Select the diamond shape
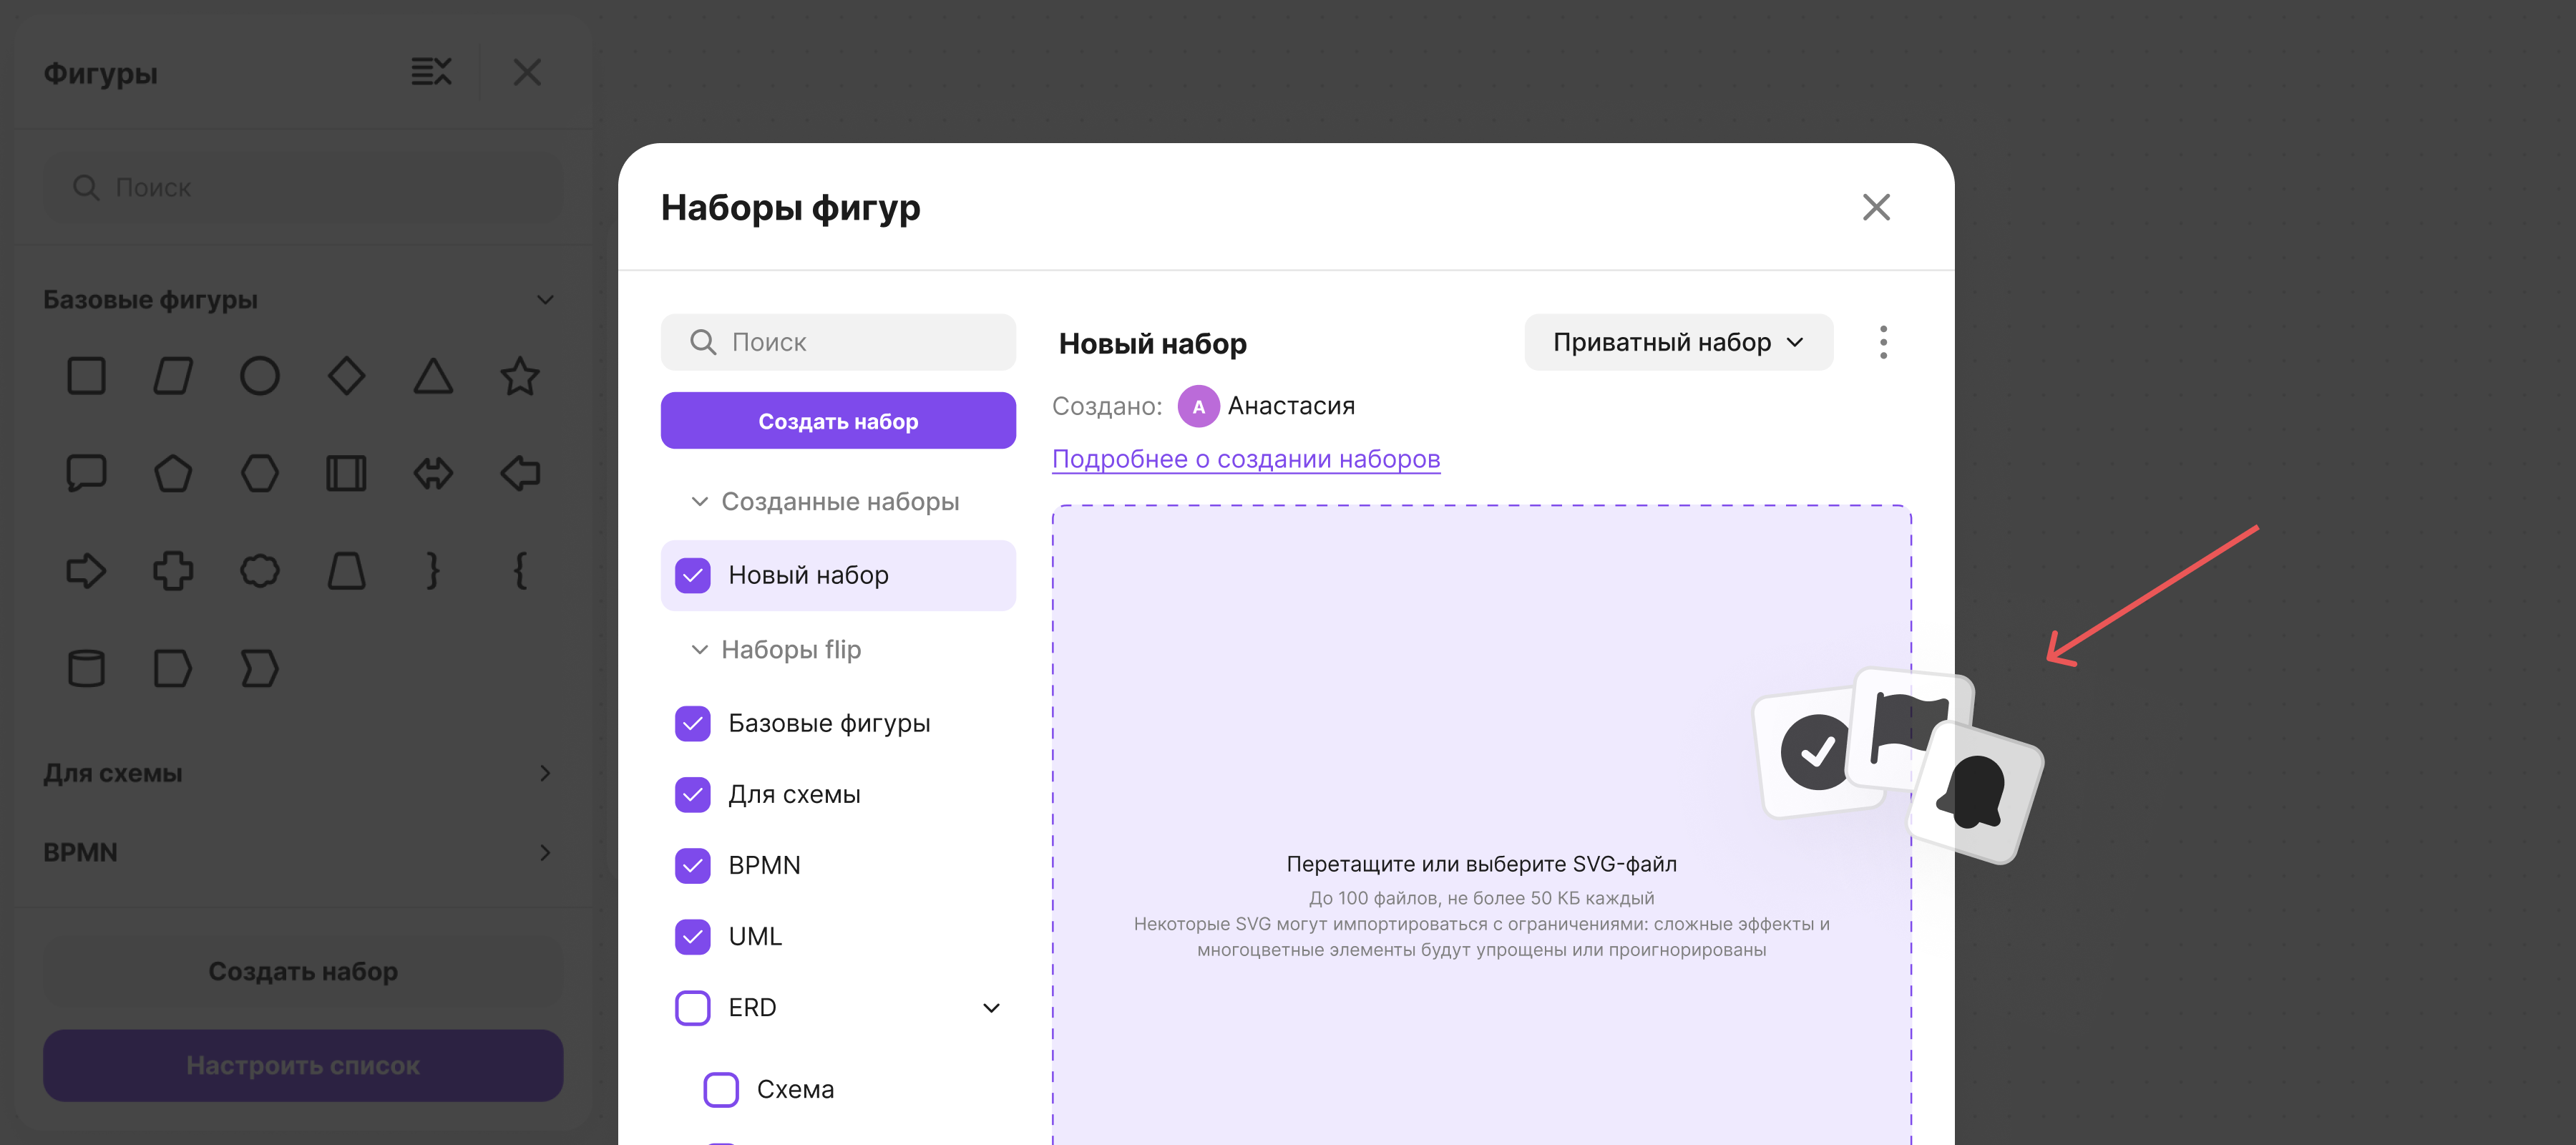Image resolution: width=2576 pixels, height=1145 pixels. 346,376
